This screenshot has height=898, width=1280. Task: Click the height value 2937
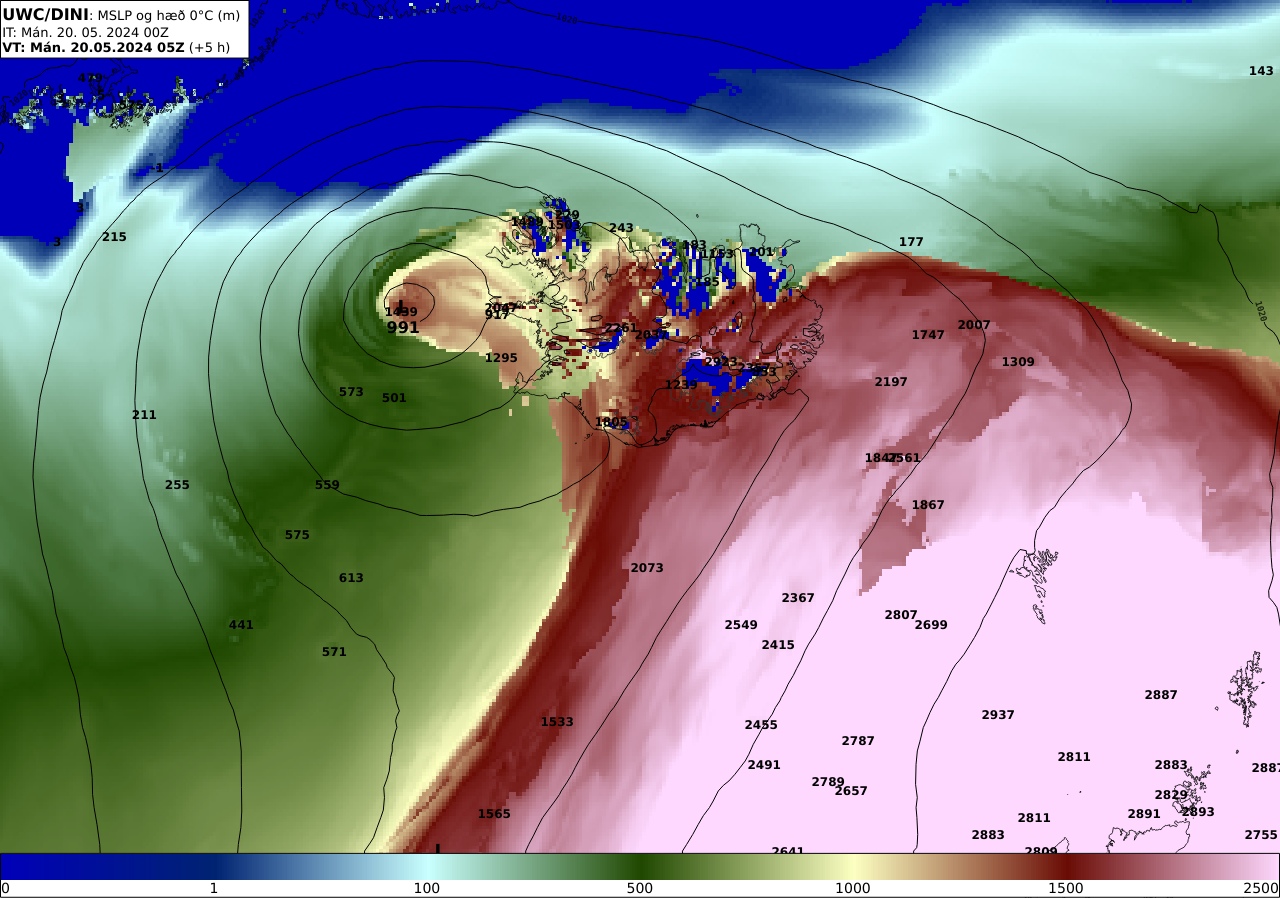[x=998, y=715]
